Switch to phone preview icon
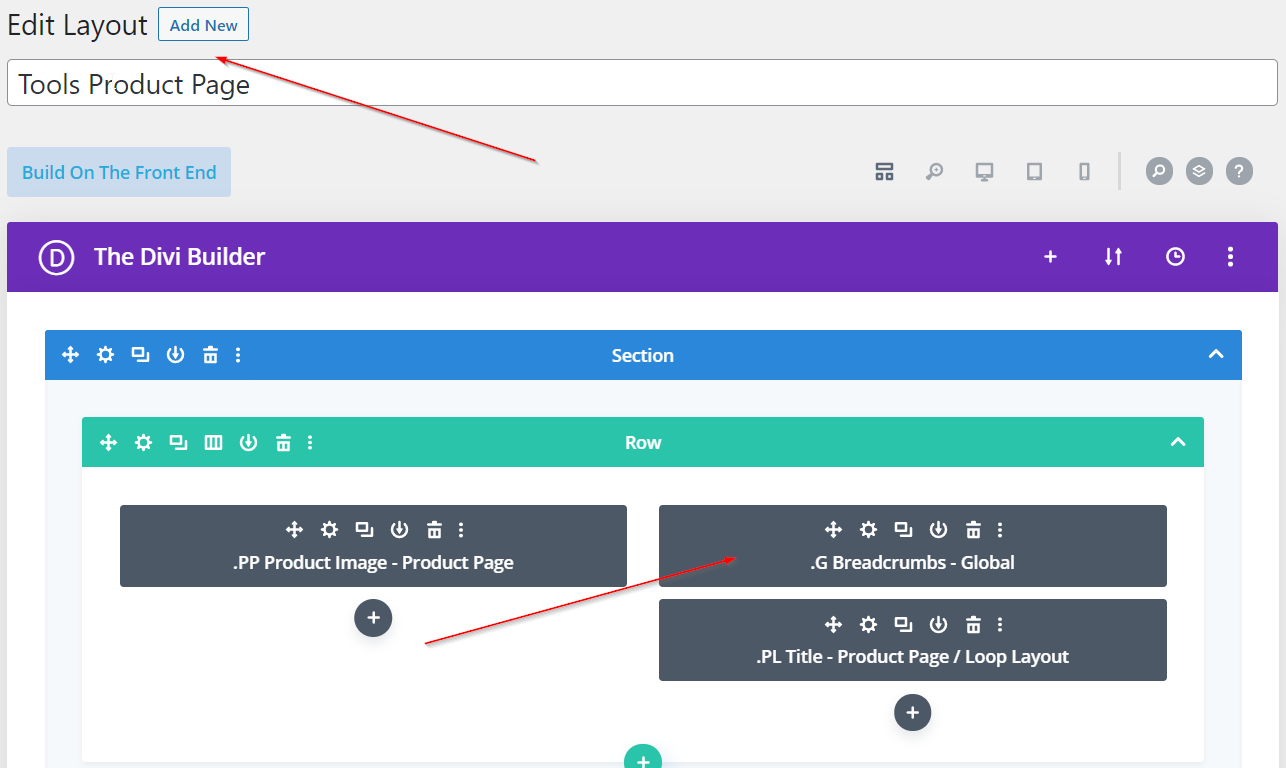This screenshot has height=768, width=1286. (1084, 172)
